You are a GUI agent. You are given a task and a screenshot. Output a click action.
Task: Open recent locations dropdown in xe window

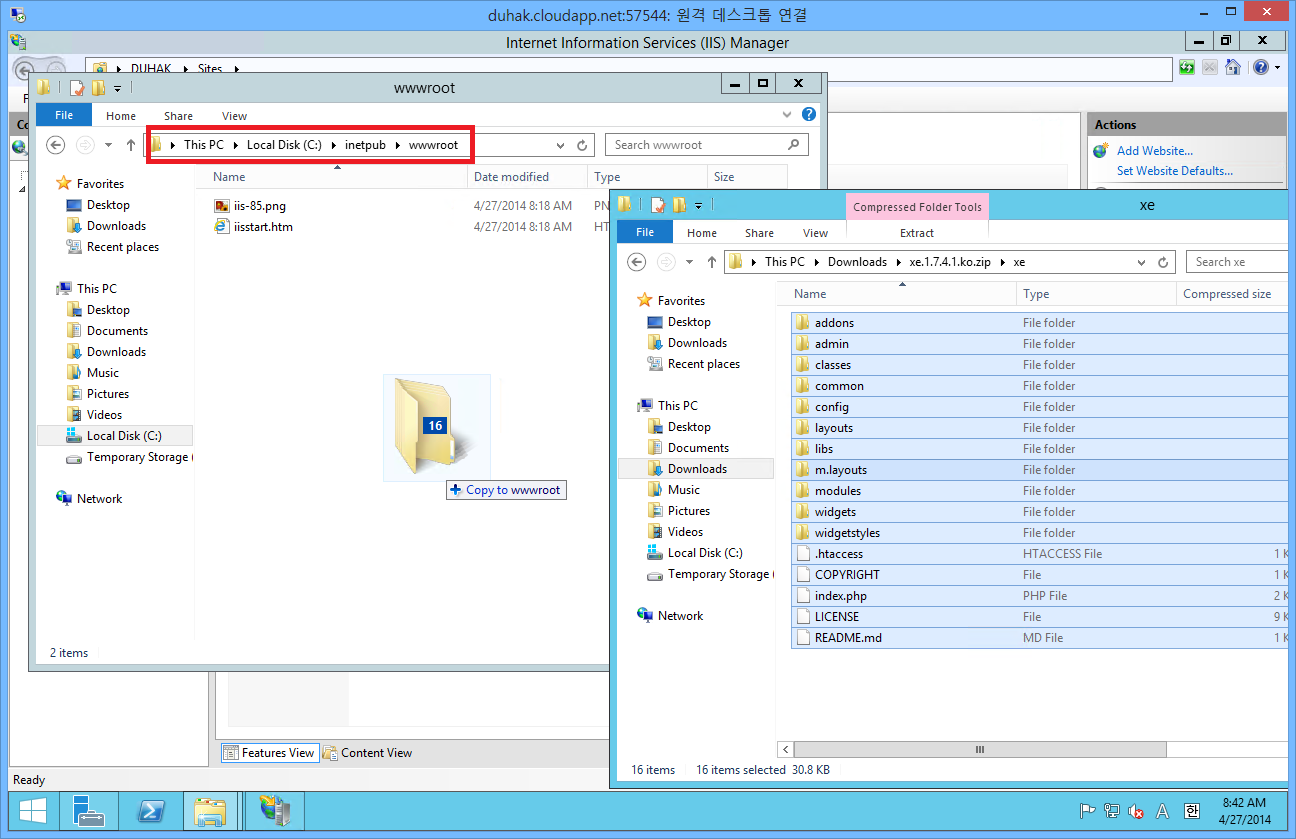pyautogui.click(x=689, y=262)
